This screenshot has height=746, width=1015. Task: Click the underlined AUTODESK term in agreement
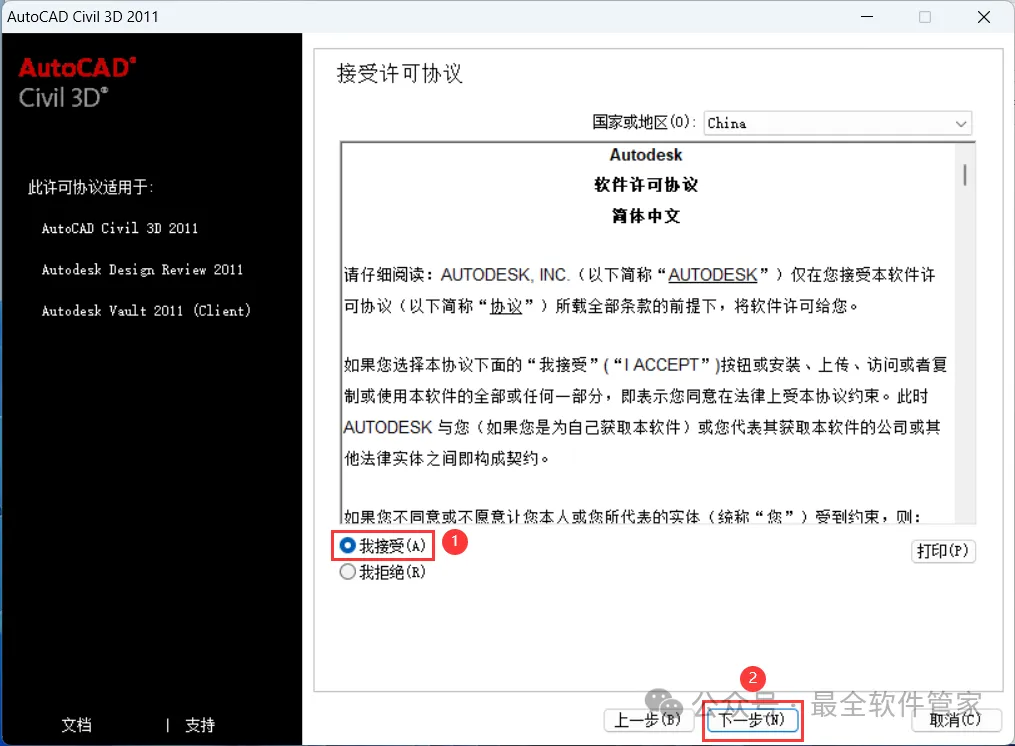(x=713, y=275)
